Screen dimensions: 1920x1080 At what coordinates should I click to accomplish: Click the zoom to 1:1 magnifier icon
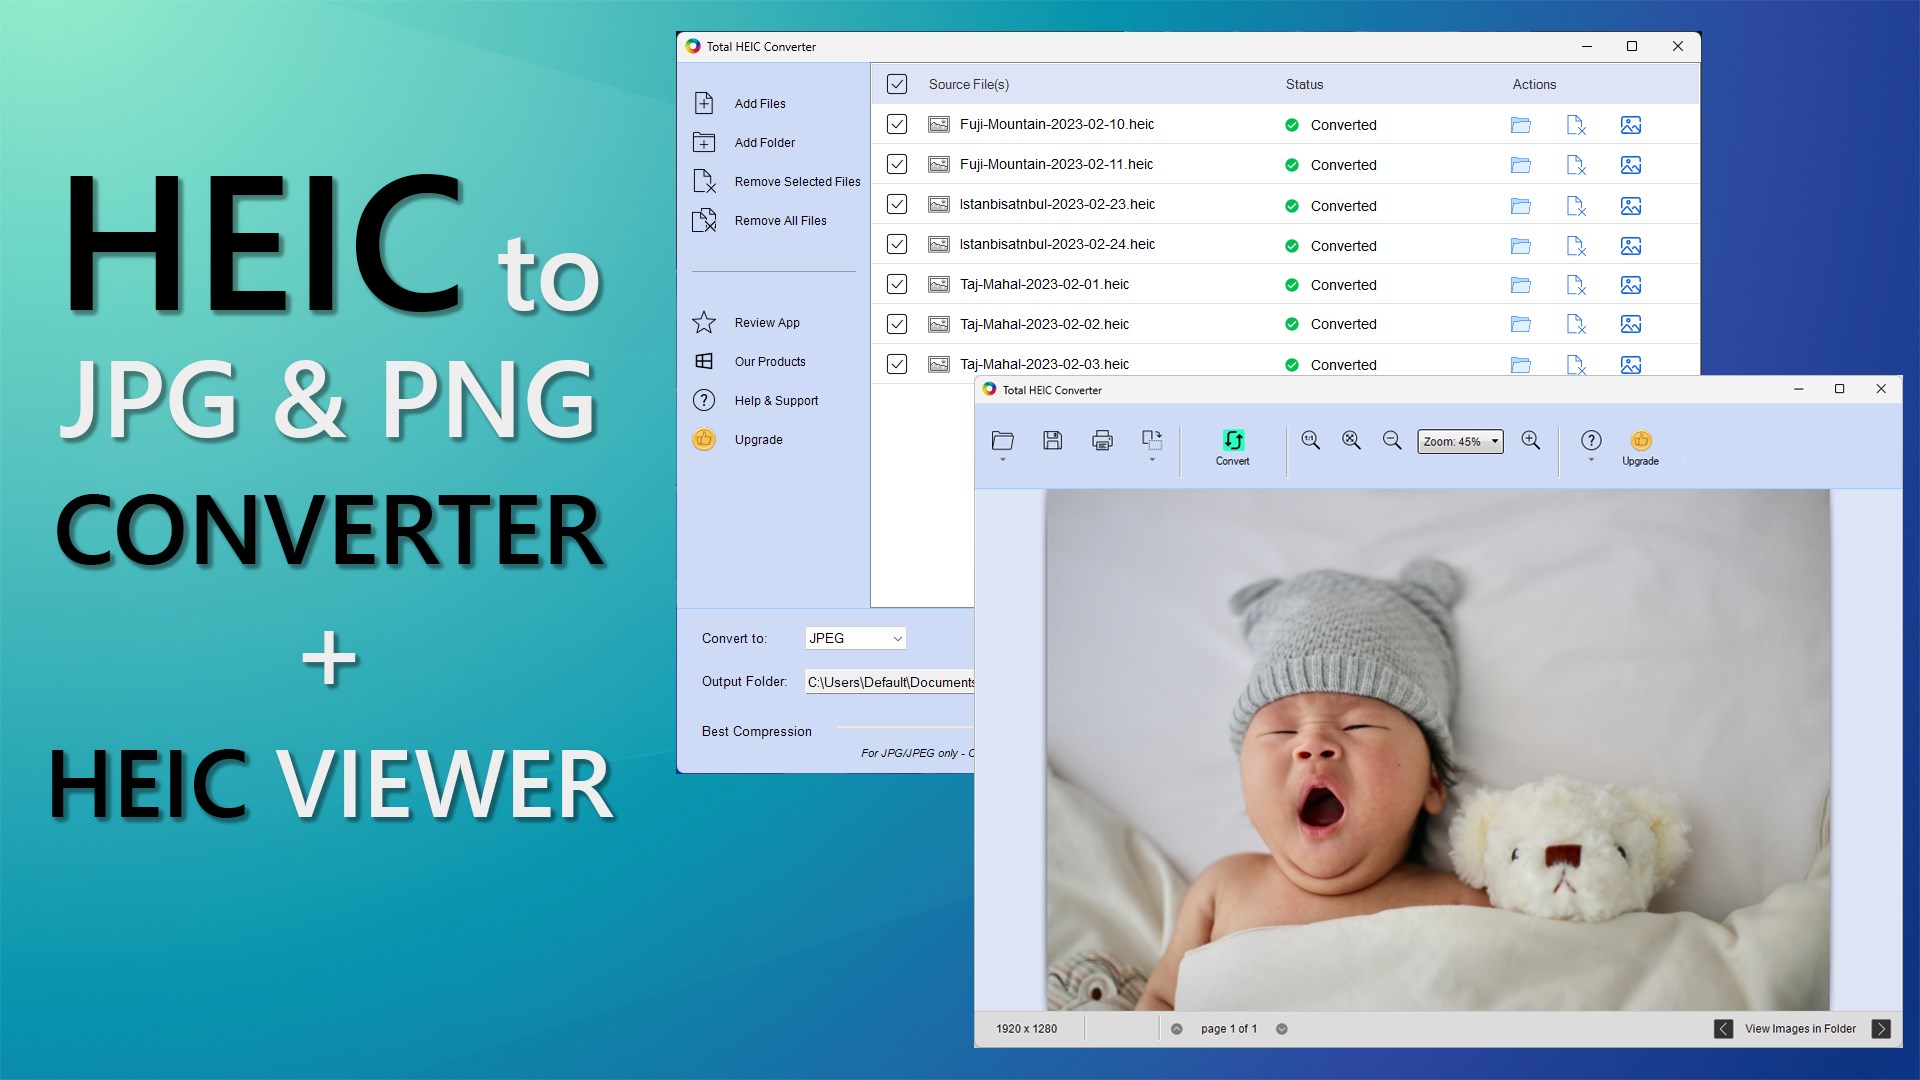(x=1310, y=440)
